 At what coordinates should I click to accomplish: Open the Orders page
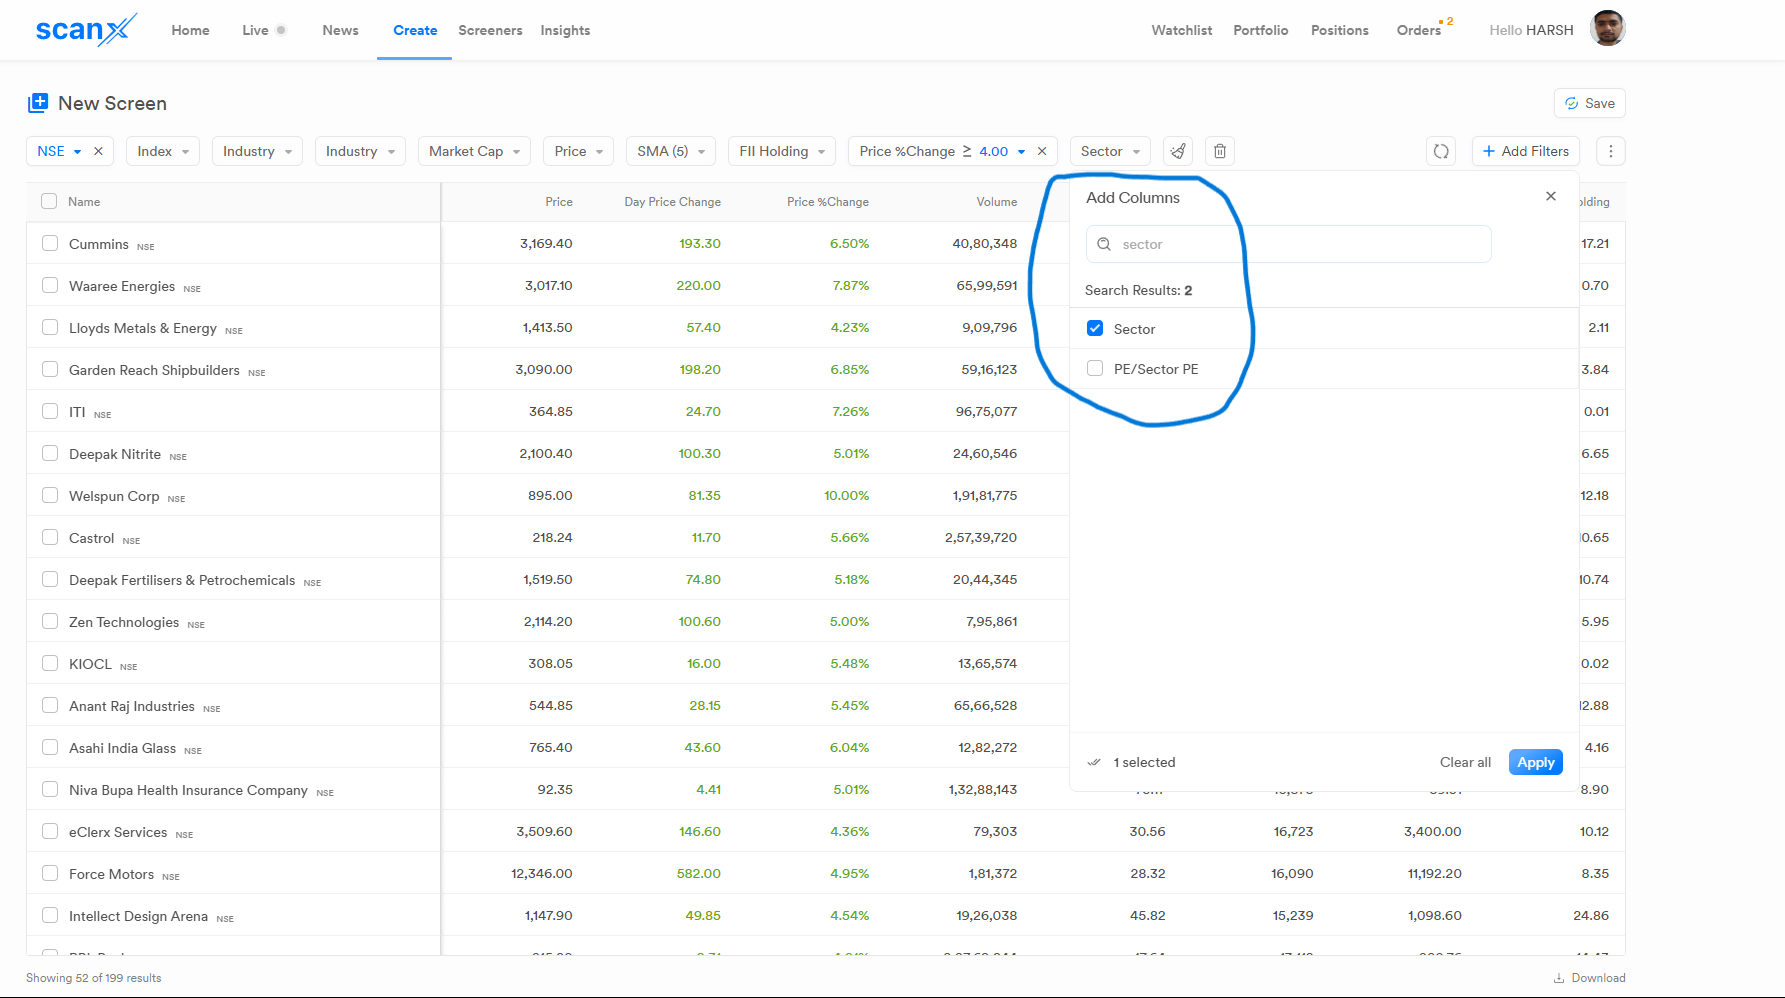pyautogui.click(x=1419, y=30)
